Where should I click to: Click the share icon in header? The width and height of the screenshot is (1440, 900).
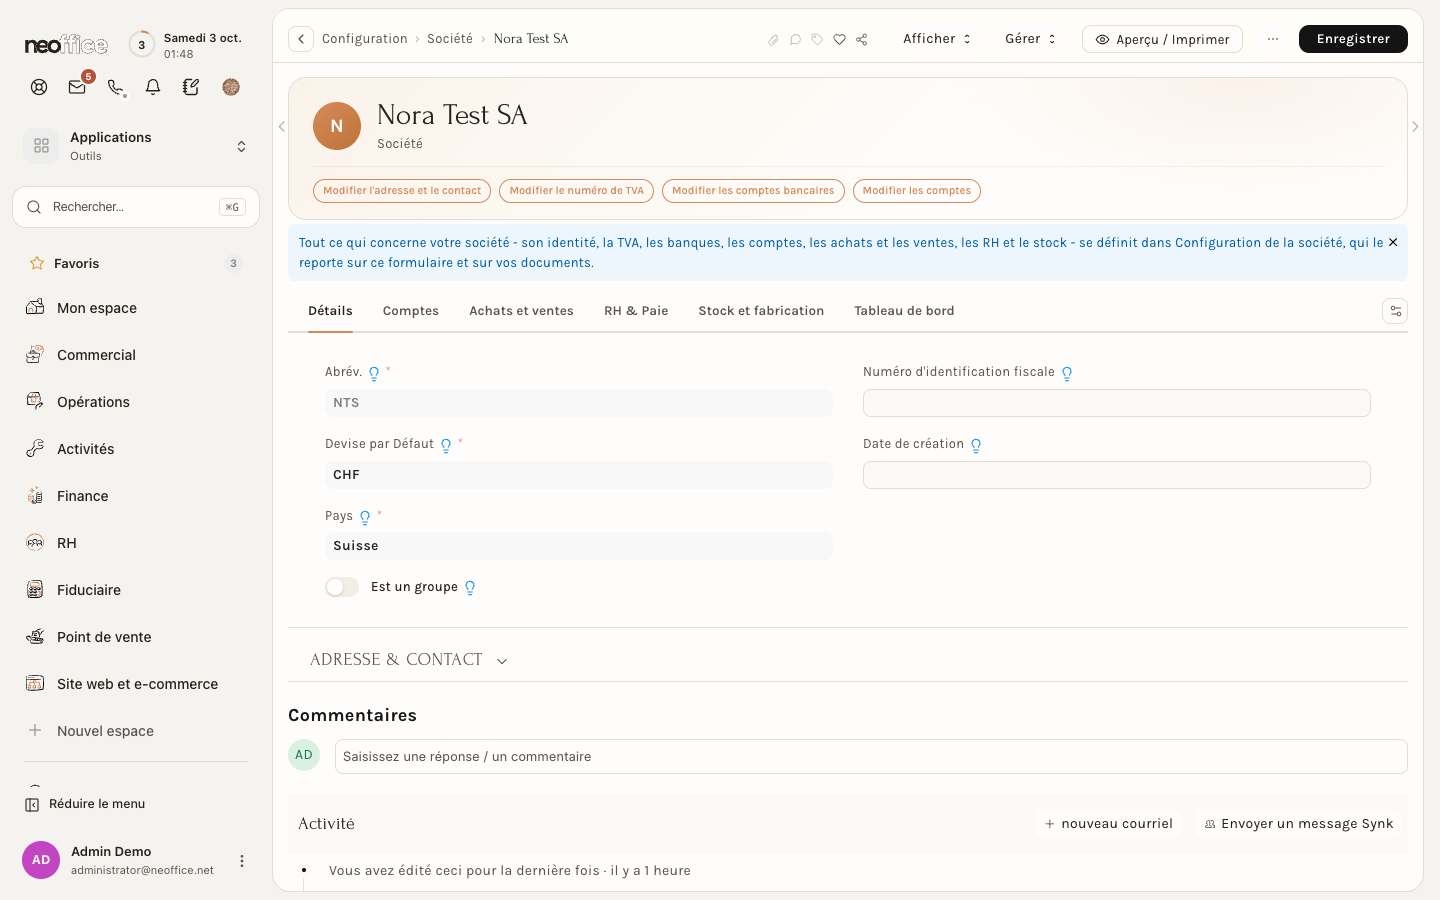coord(861,39)
